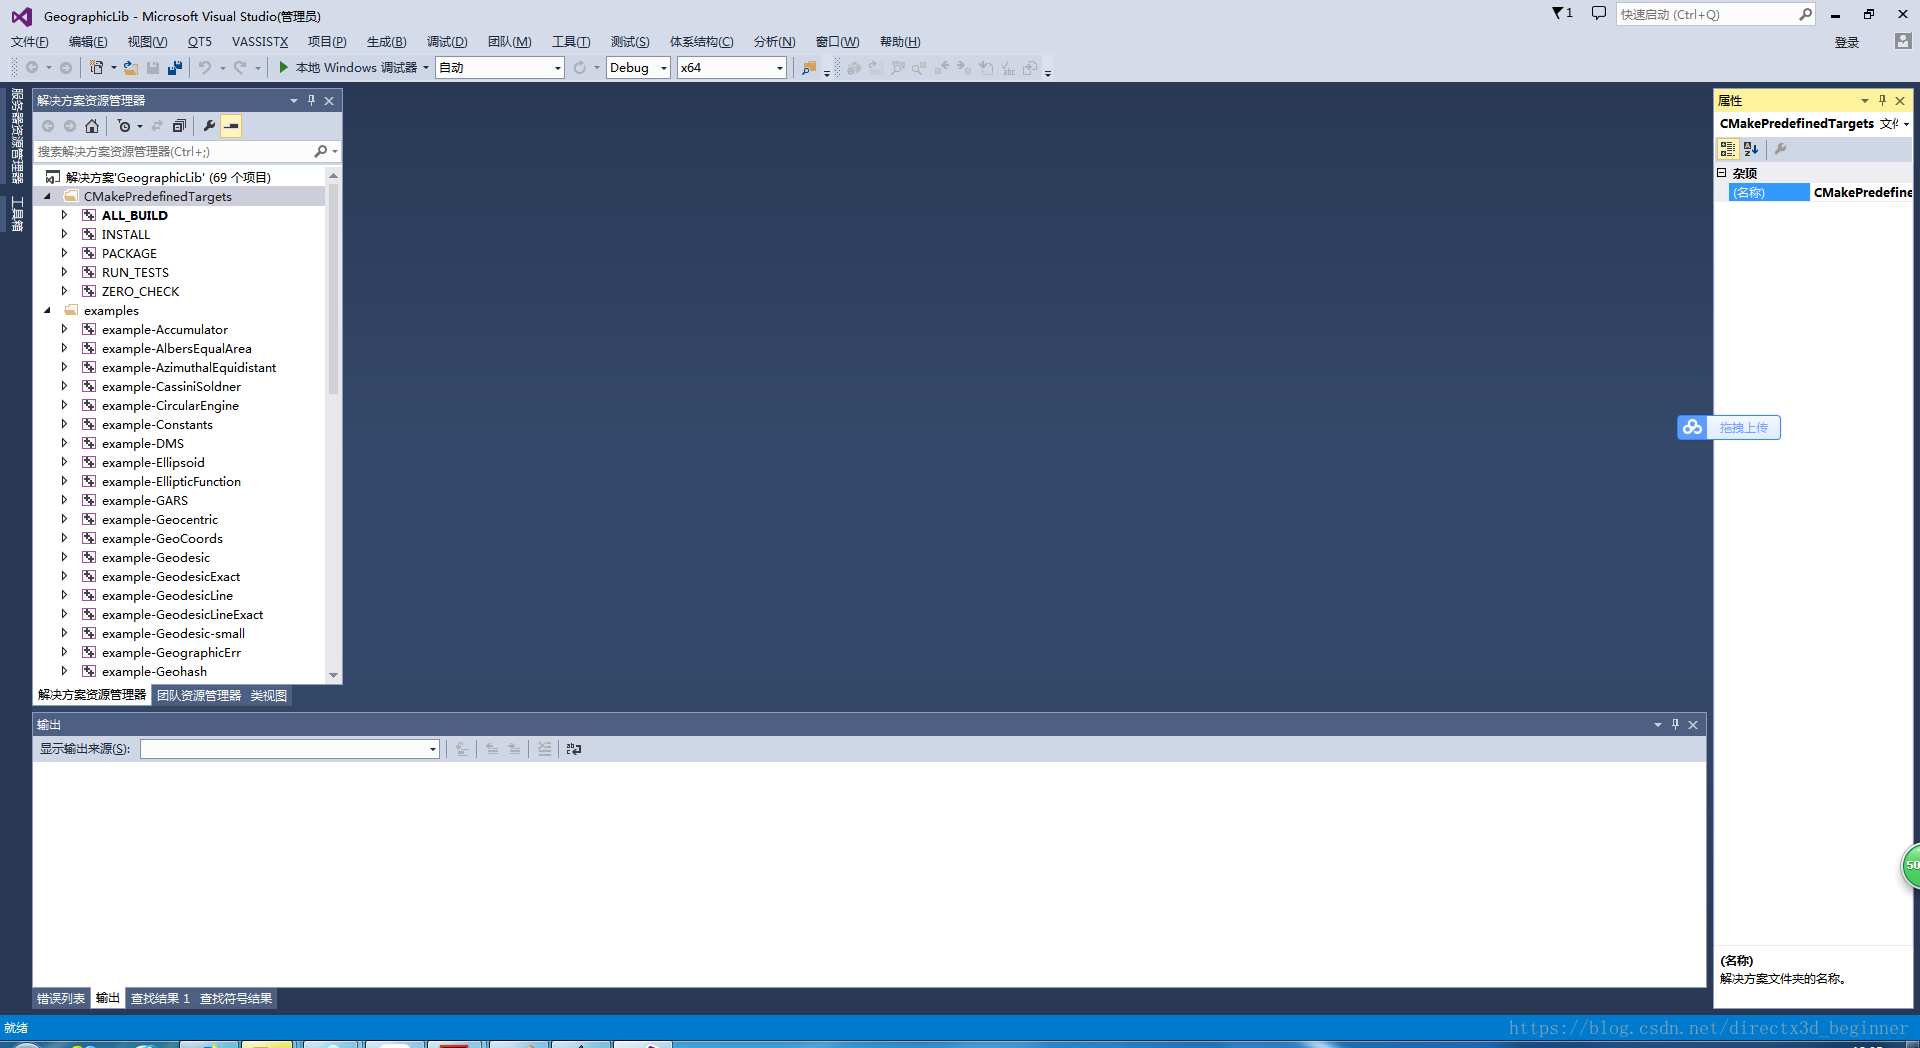Screen dimensions: 1920x1048
Task: Expand the example-Accumulator project
Action: coord(65,330)
